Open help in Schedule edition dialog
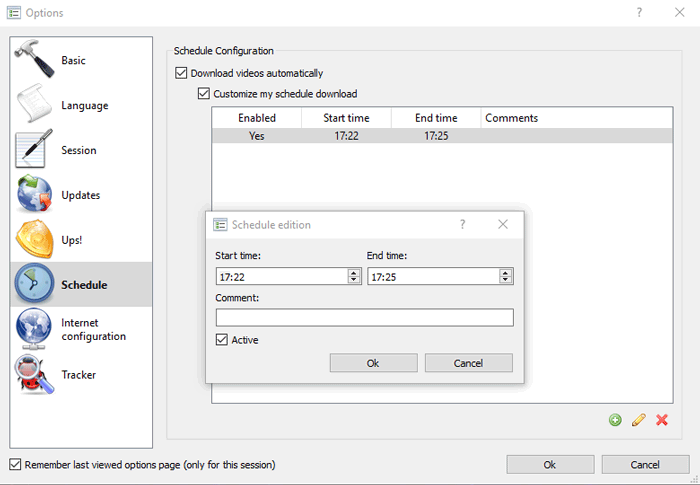Viewport: 700px width, 485px height. pos(462,224)
